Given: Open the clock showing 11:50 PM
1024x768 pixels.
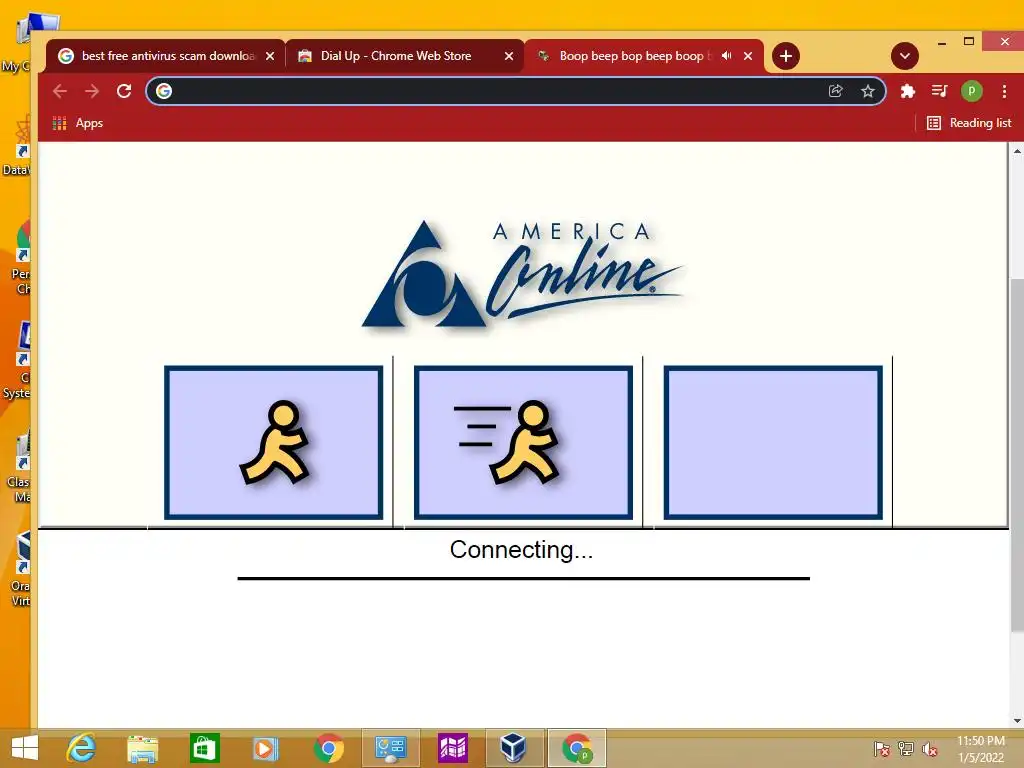Looking at the screenshot, I should click(981, 749).
